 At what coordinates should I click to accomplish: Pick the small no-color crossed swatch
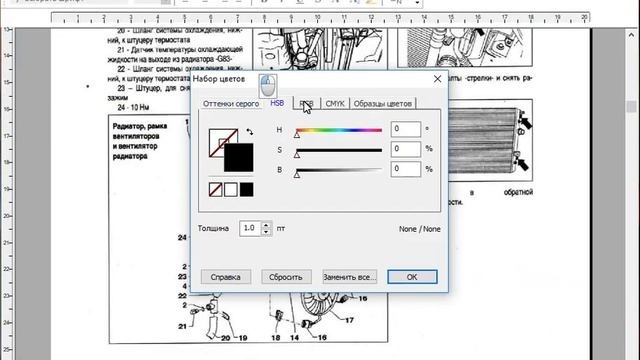tap(216, 189)
